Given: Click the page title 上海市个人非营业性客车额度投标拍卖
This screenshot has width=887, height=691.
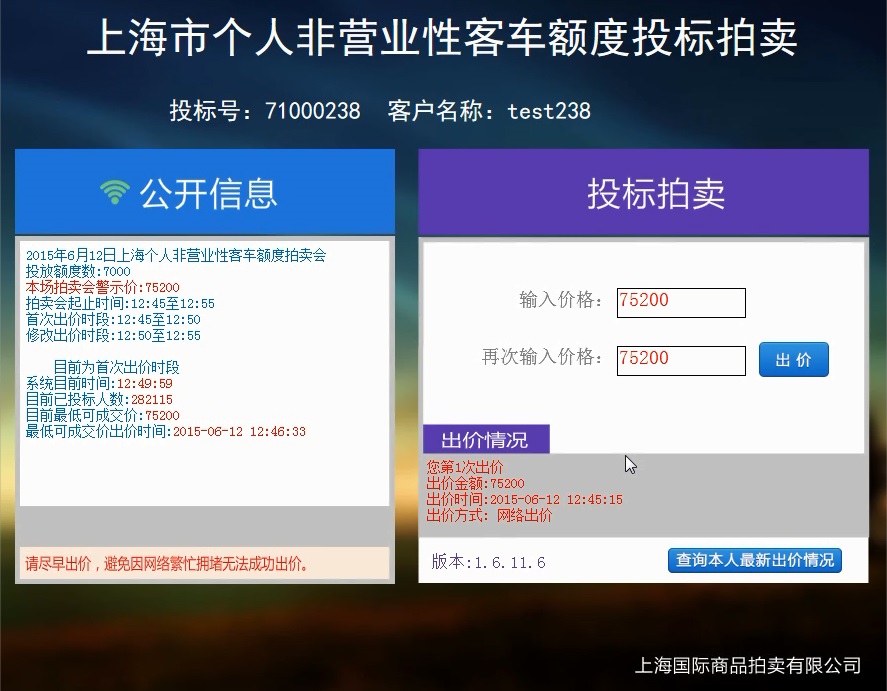Looking at the screenshot, I should pyautogui.click(x=442, y=37).
